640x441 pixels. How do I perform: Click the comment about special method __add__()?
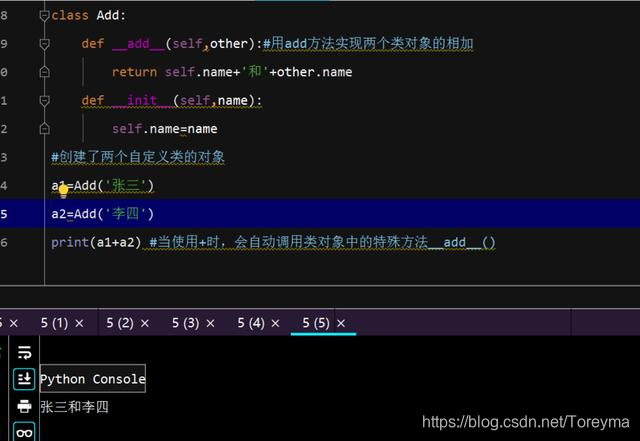click(x=322, y=242)
